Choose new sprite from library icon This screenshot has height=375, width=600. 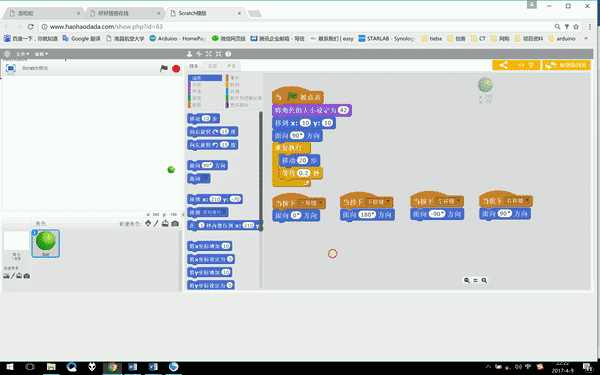pyautogui.click(x=148, y=223)
